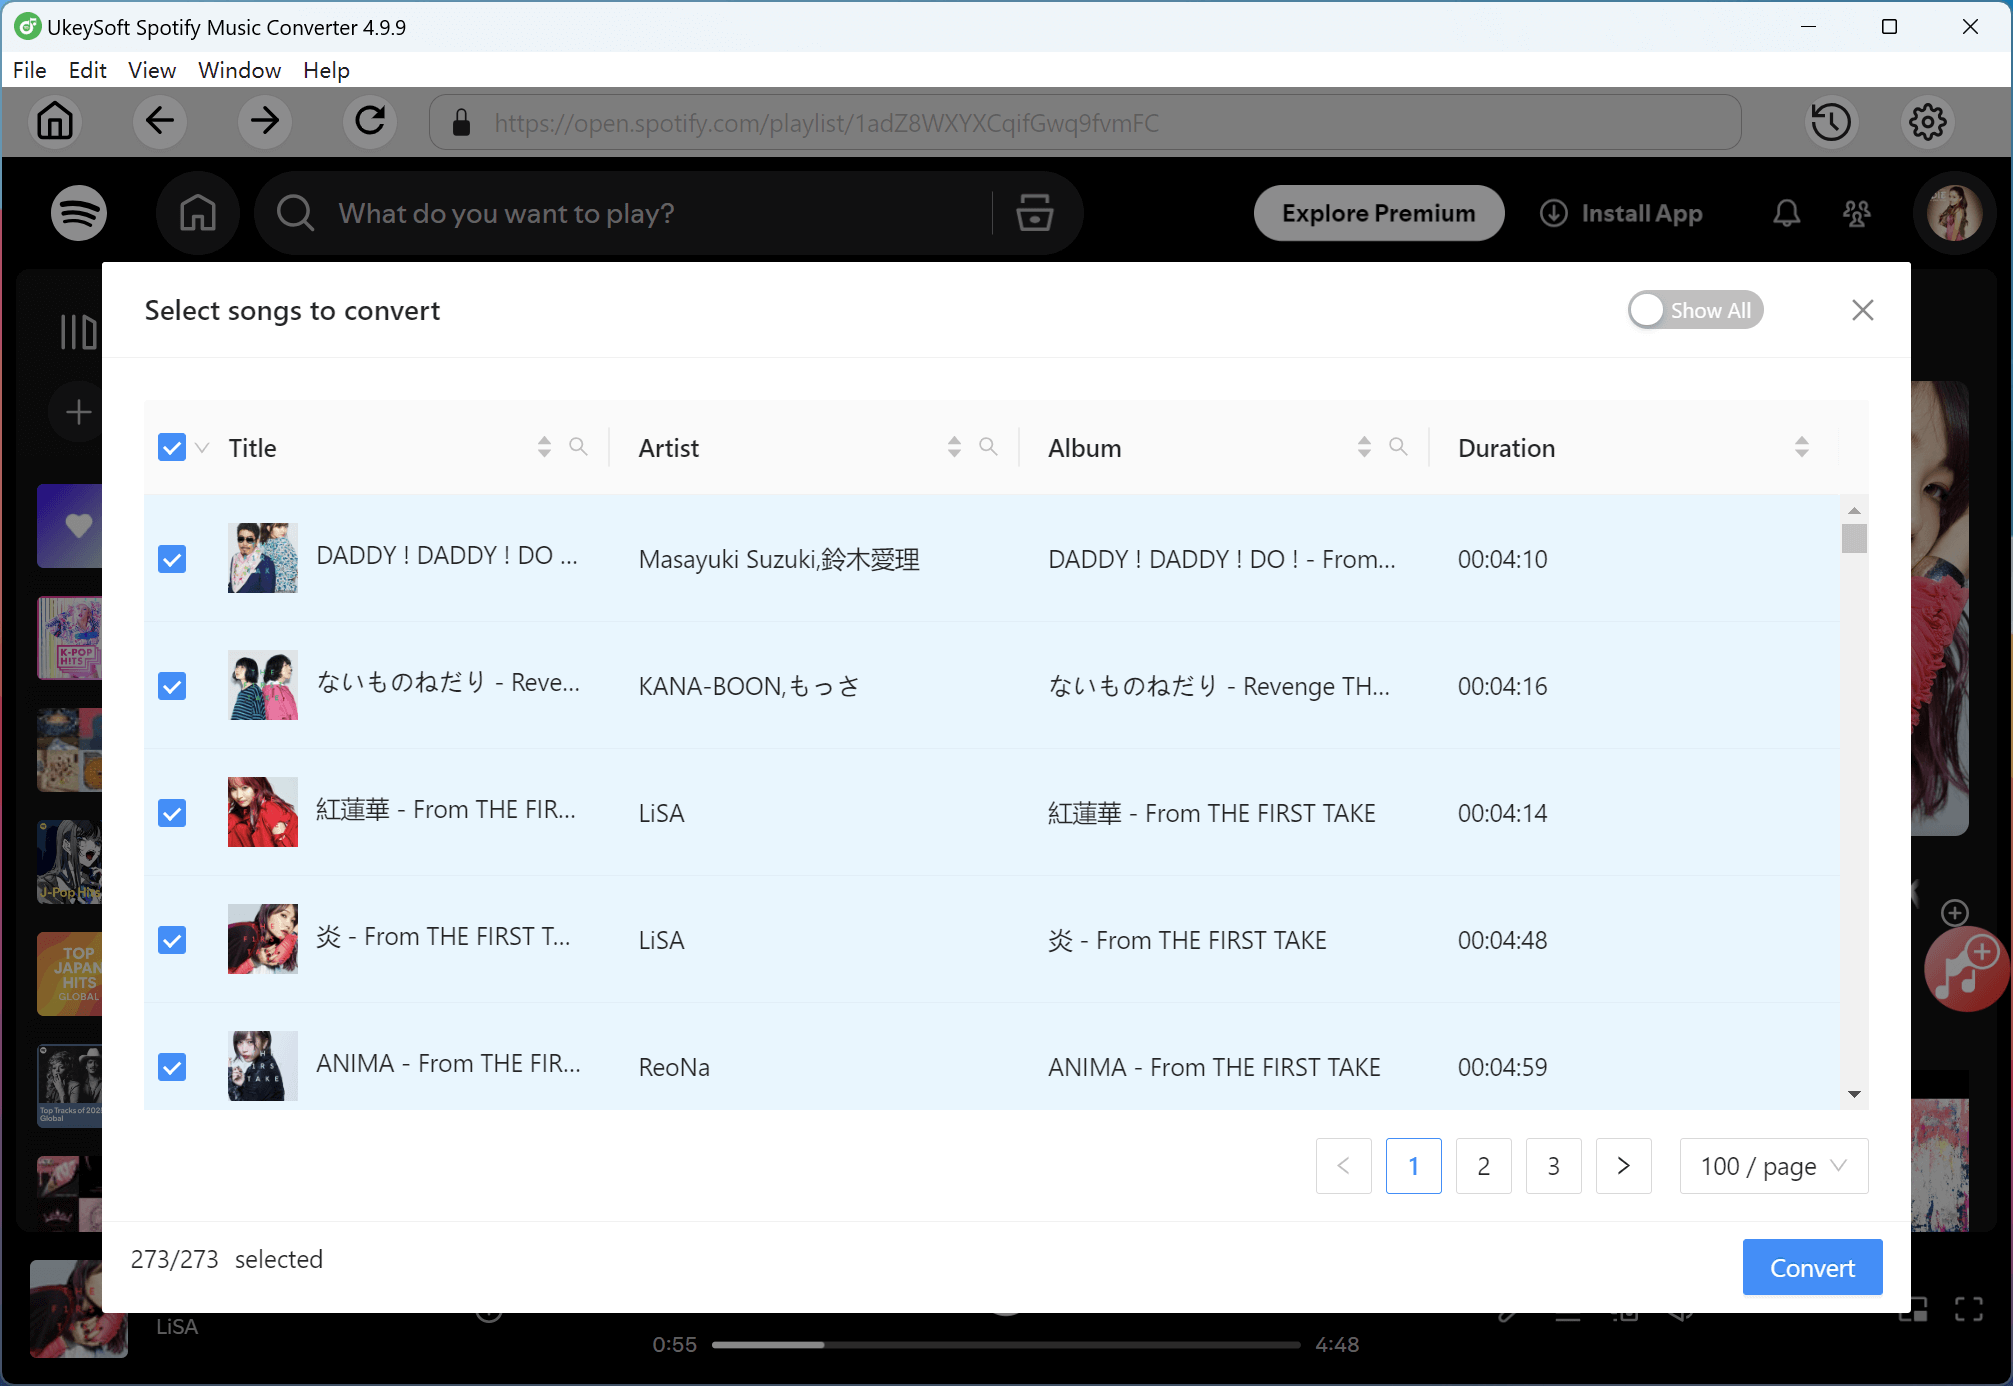
Task: Click the Convert button
Action: coord(1812,1267)
